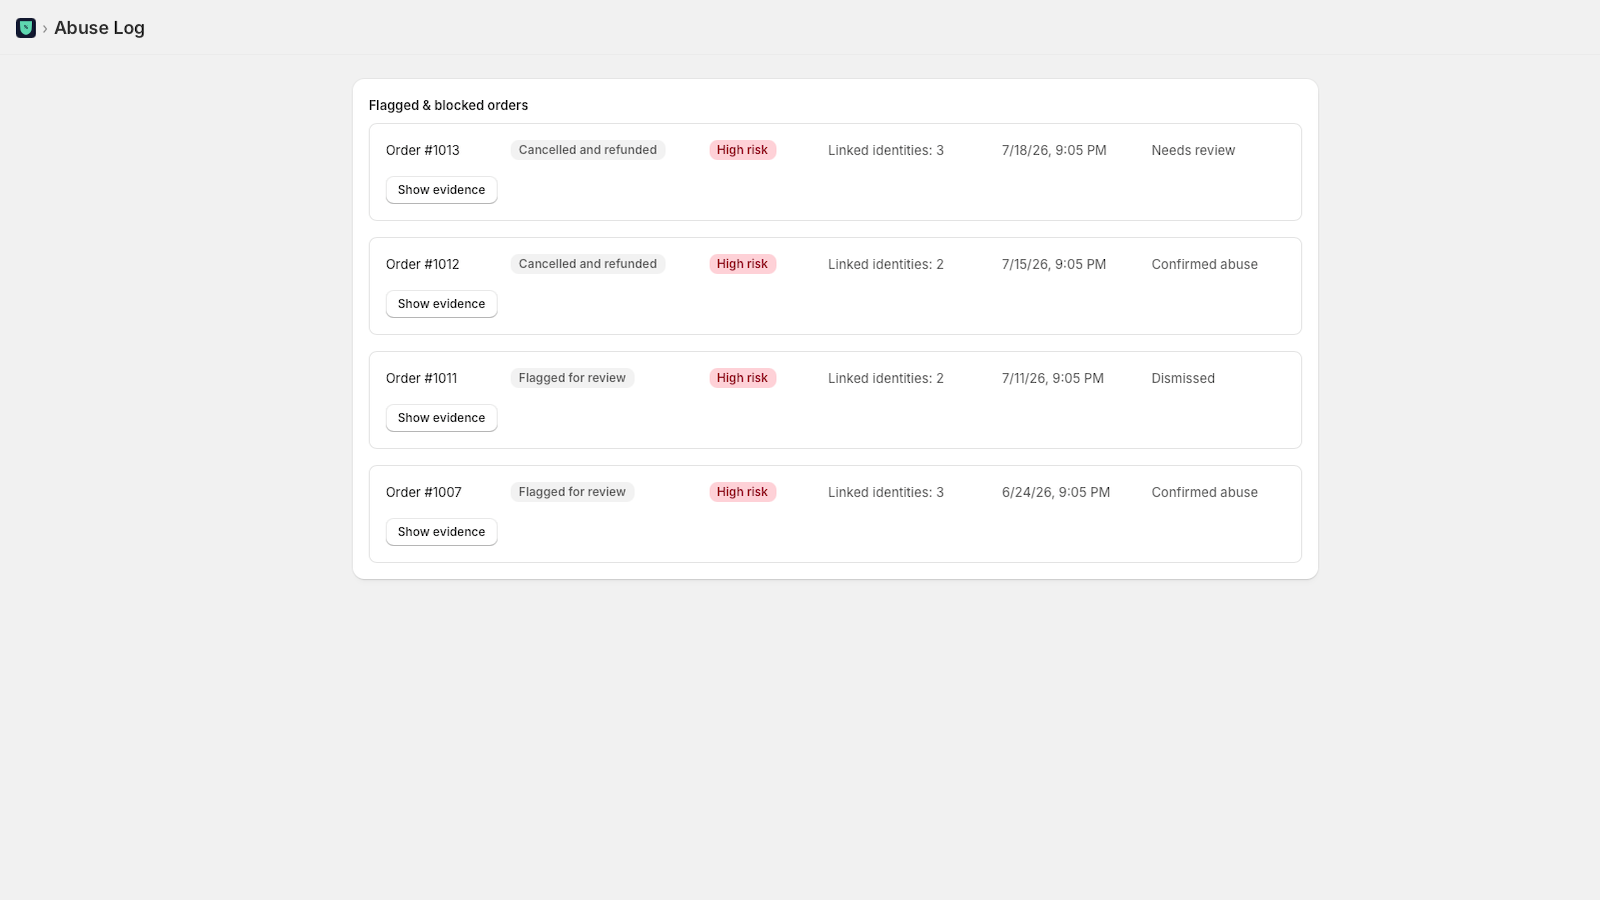The image size is (1600, 900).
Task: Click the High risk badge on Order #1012
Action: [x=742, y=264]
